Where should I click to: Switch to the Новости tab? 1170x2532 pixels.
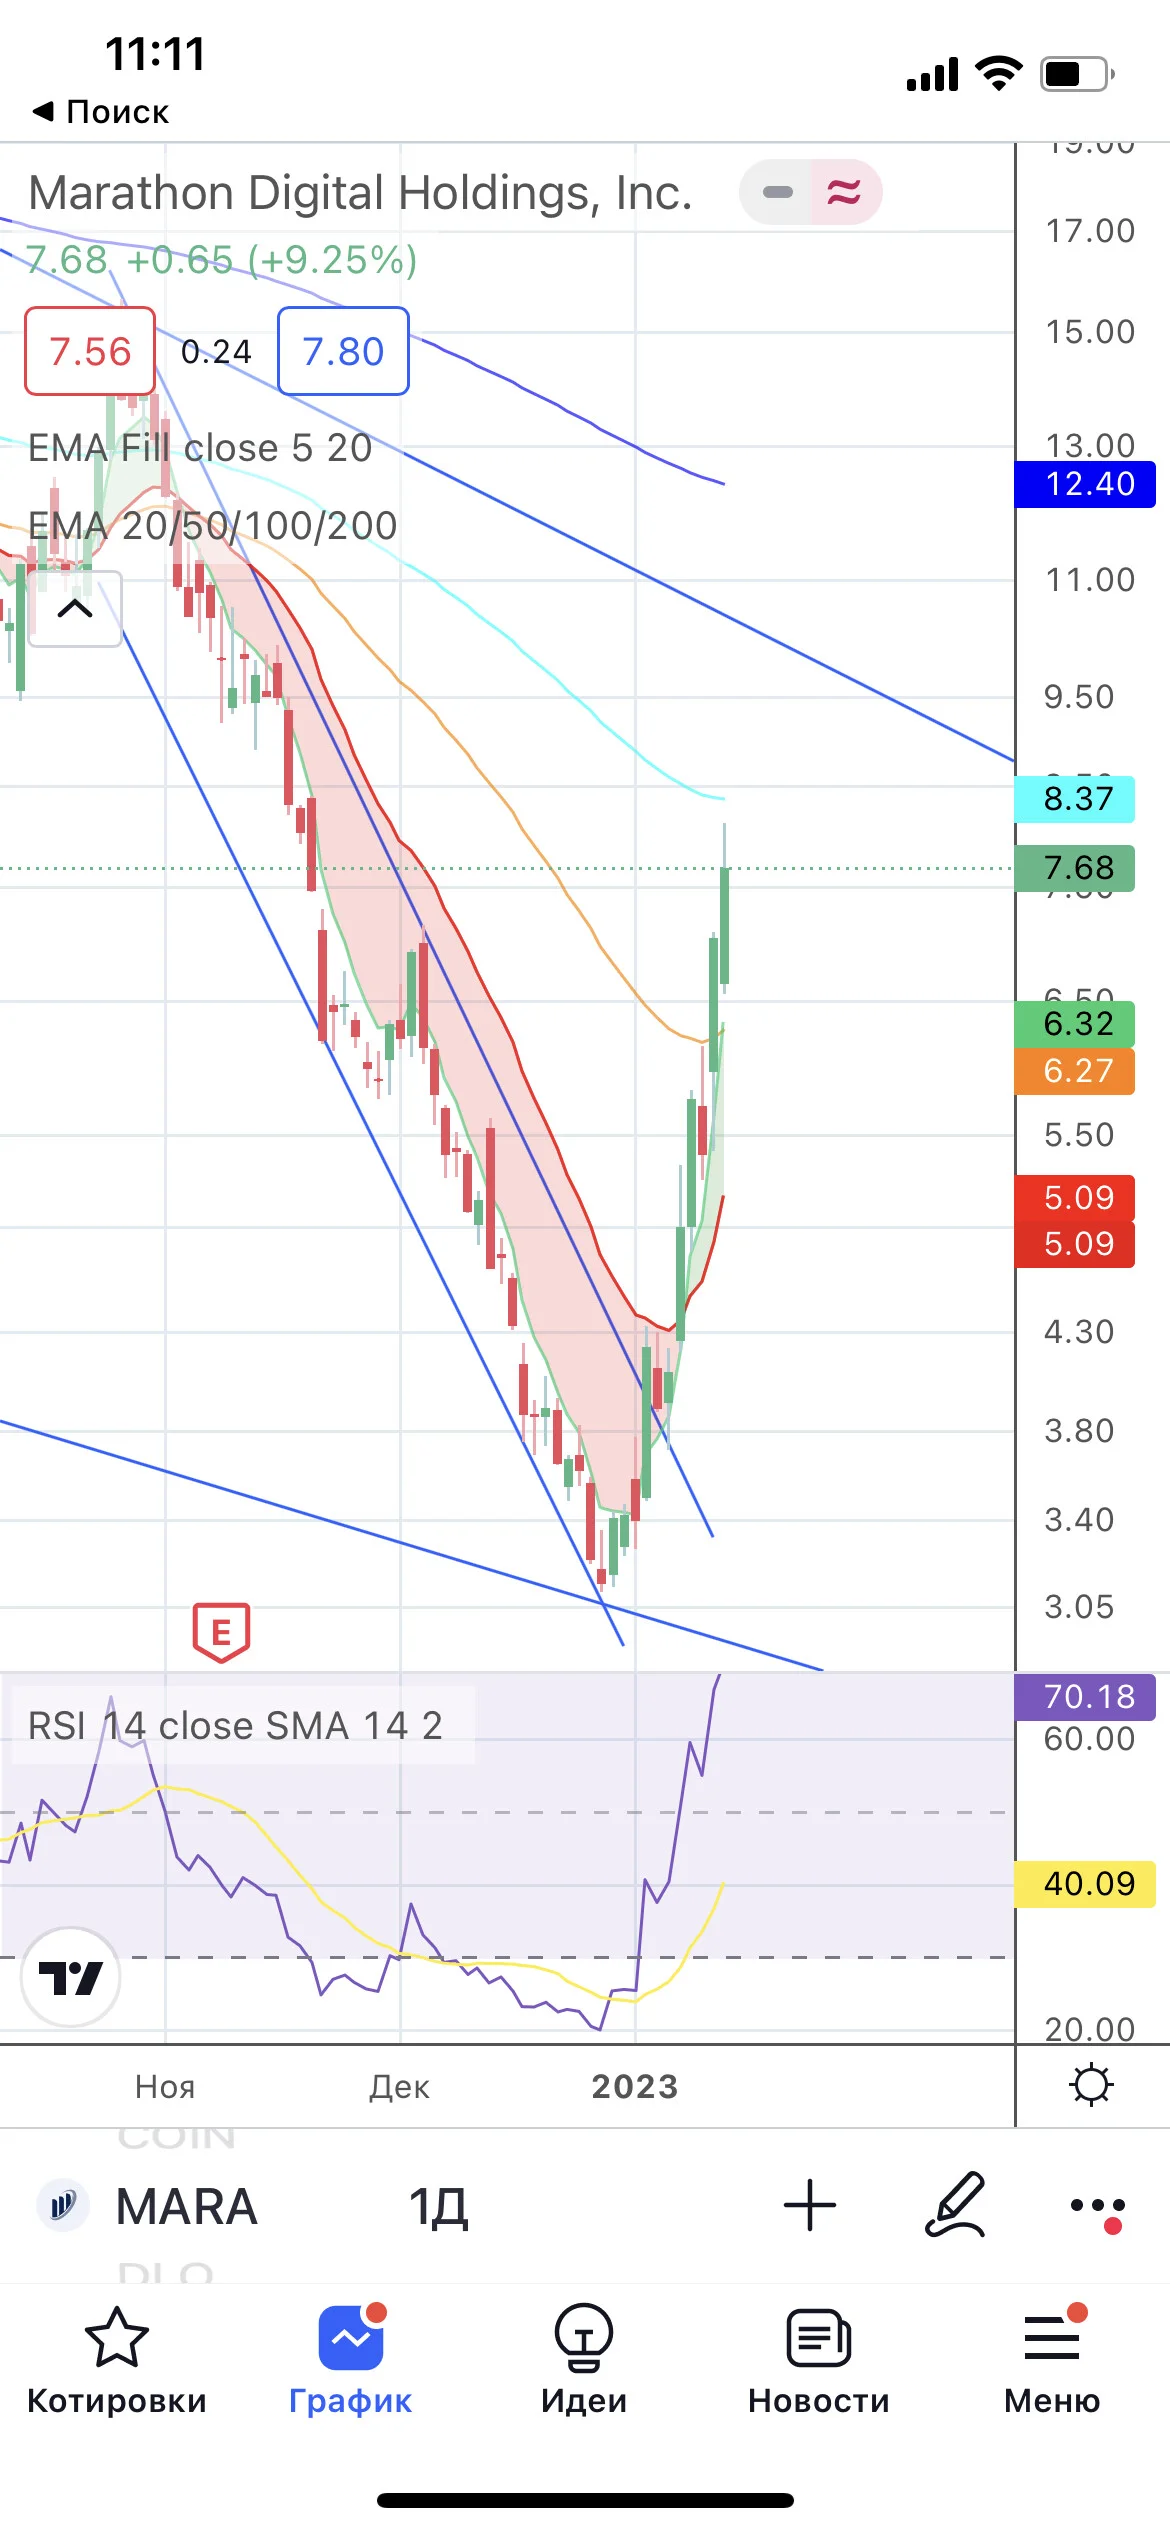[819, 2360]
